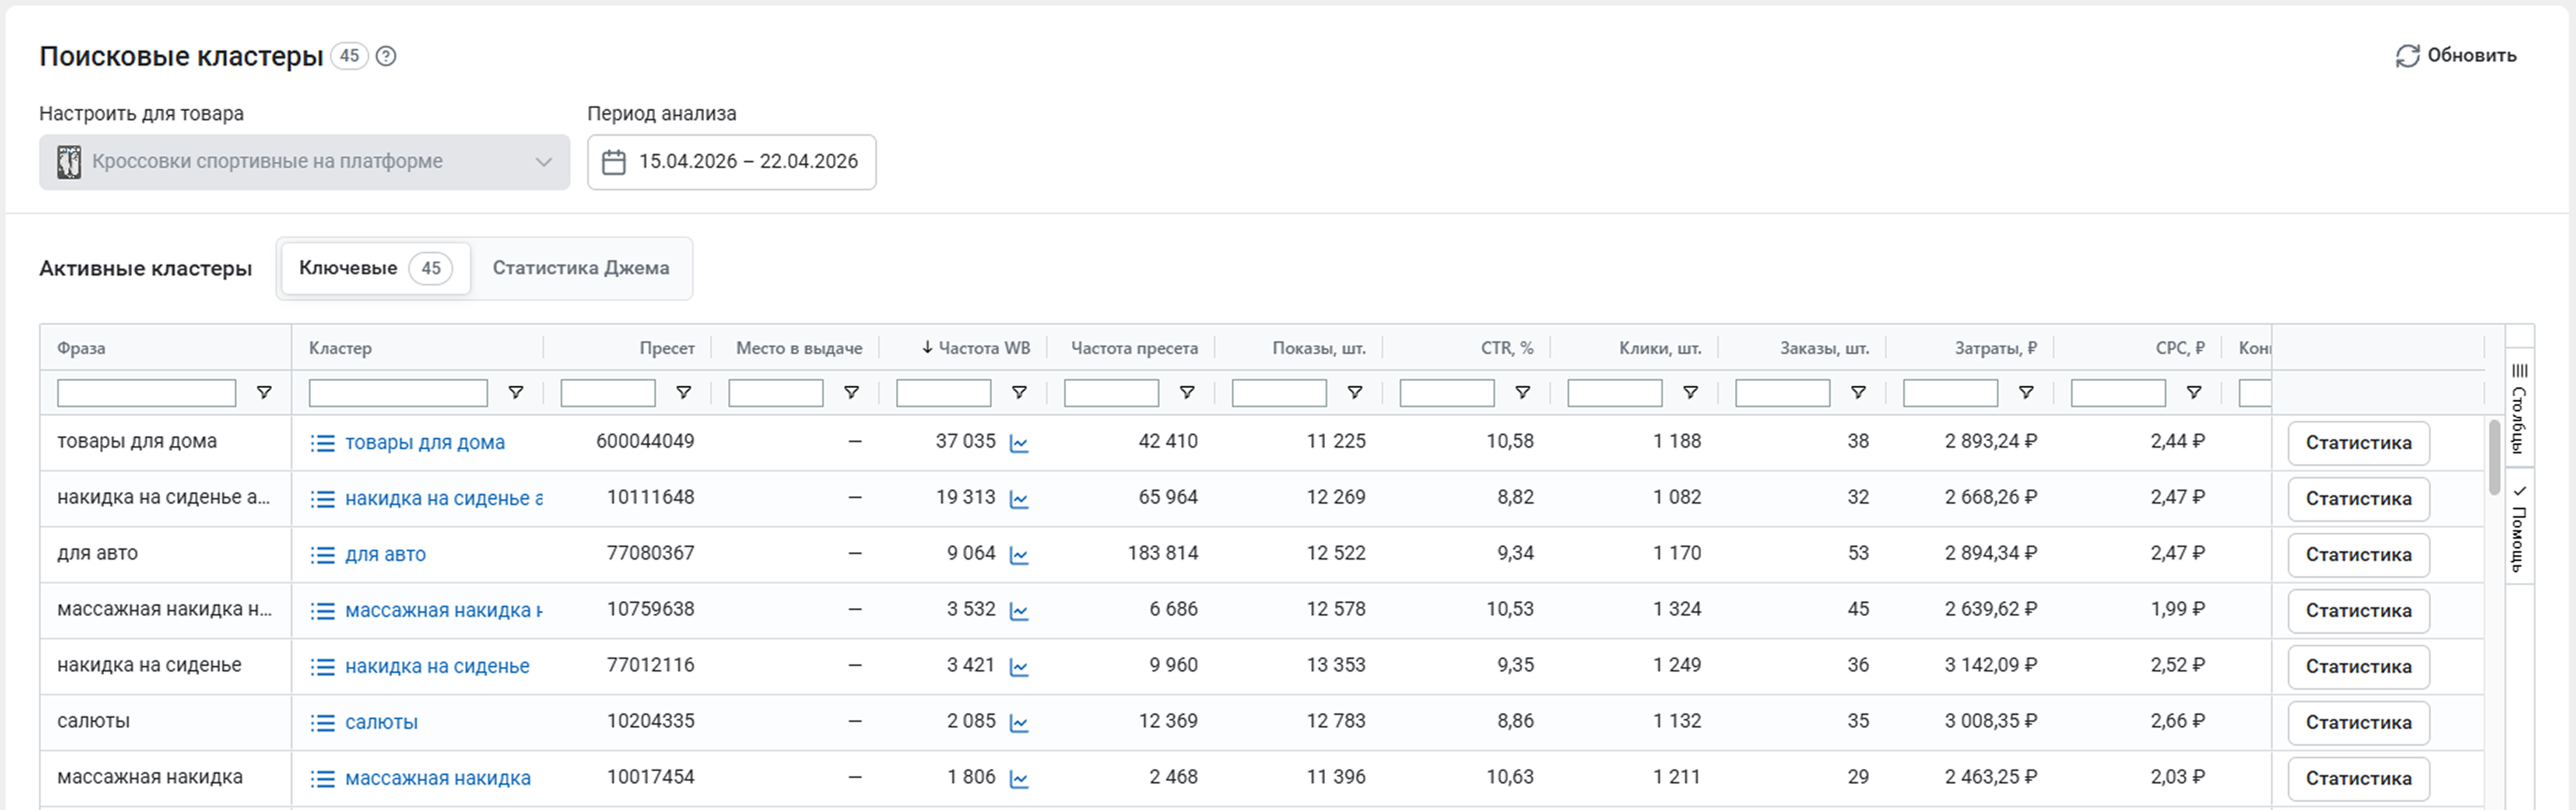This screenshot has height=810, width=2576.
Task: Click the filter icon in the Фраза column
Action: [x=264, y=393]
